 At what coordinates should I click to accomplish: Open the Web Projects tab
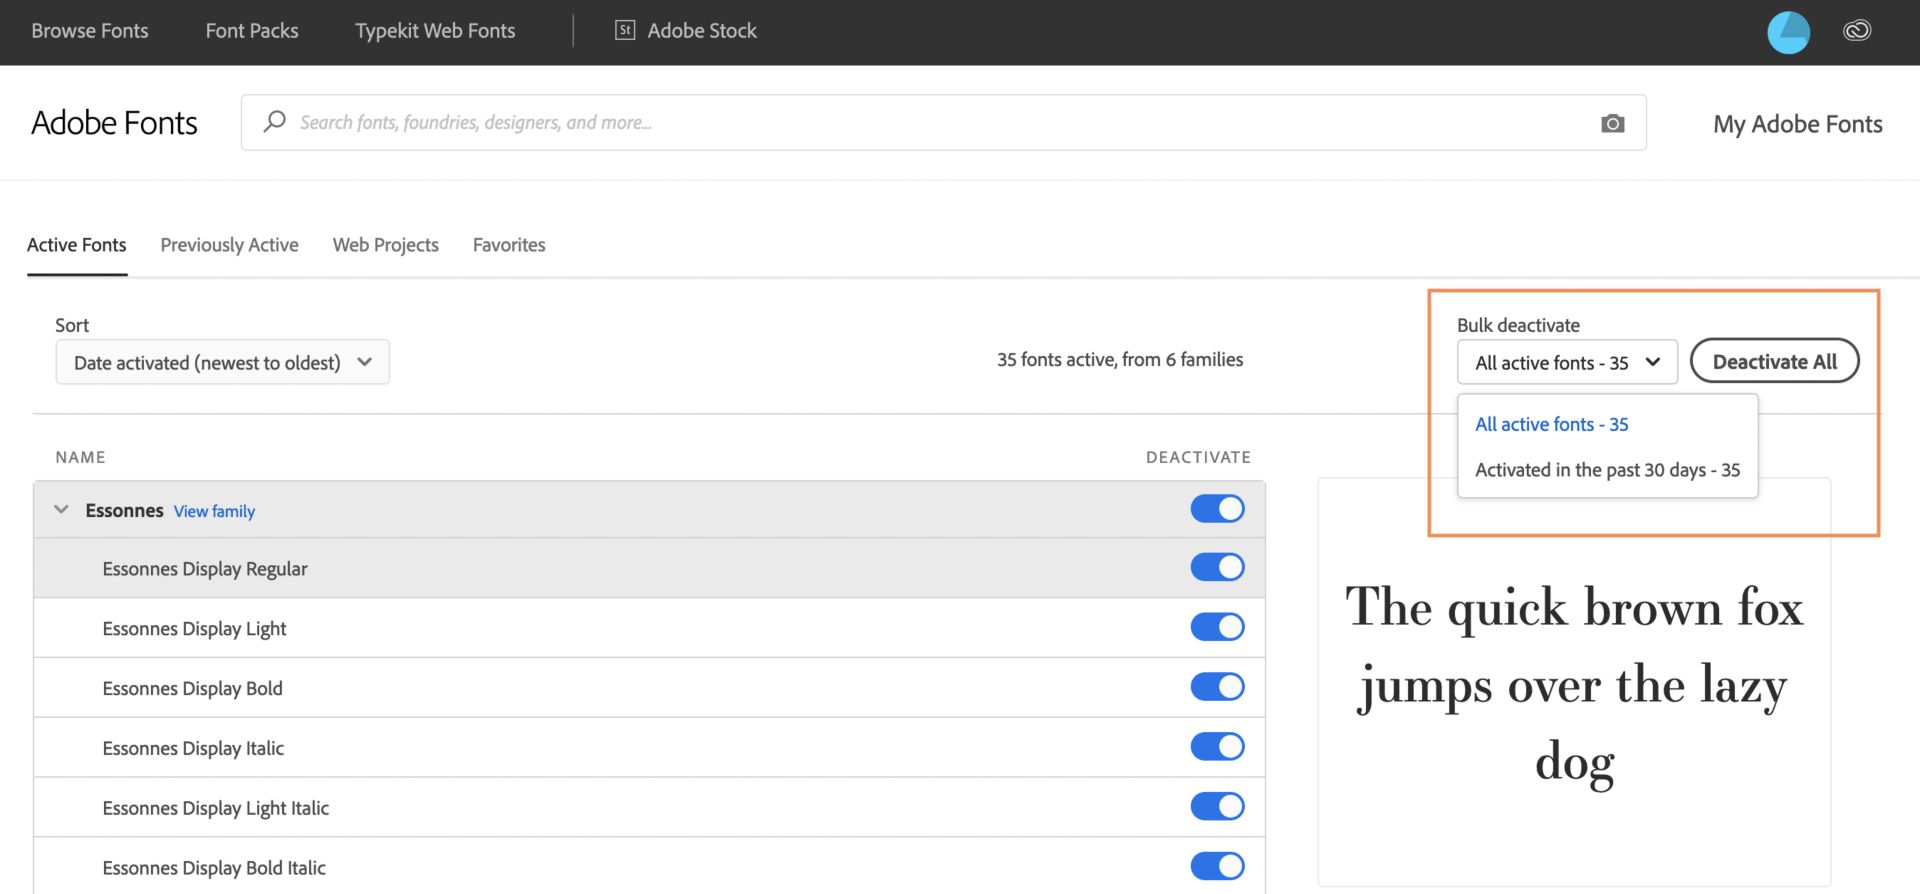pyautogui.click(x=385, y=245)
